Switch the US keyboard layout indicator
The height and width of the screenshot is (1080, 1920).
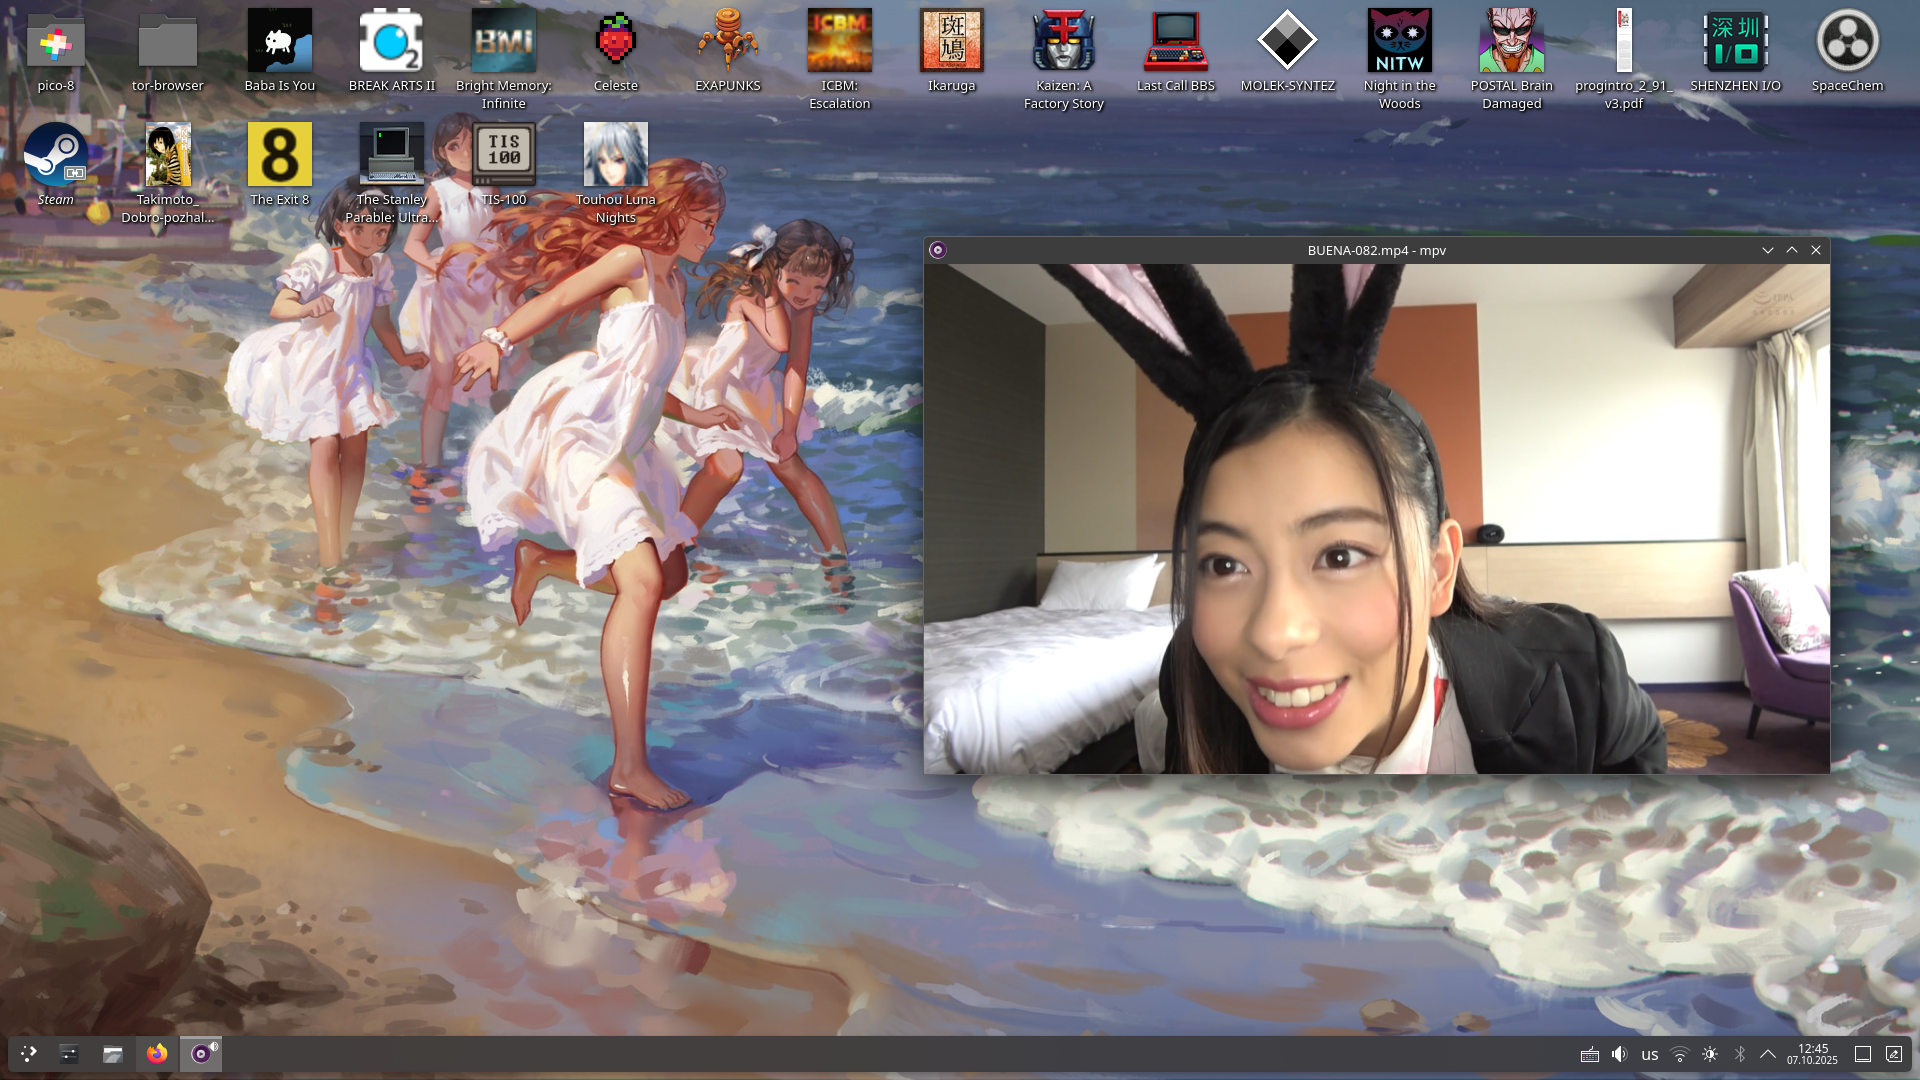[1650, 1054]
